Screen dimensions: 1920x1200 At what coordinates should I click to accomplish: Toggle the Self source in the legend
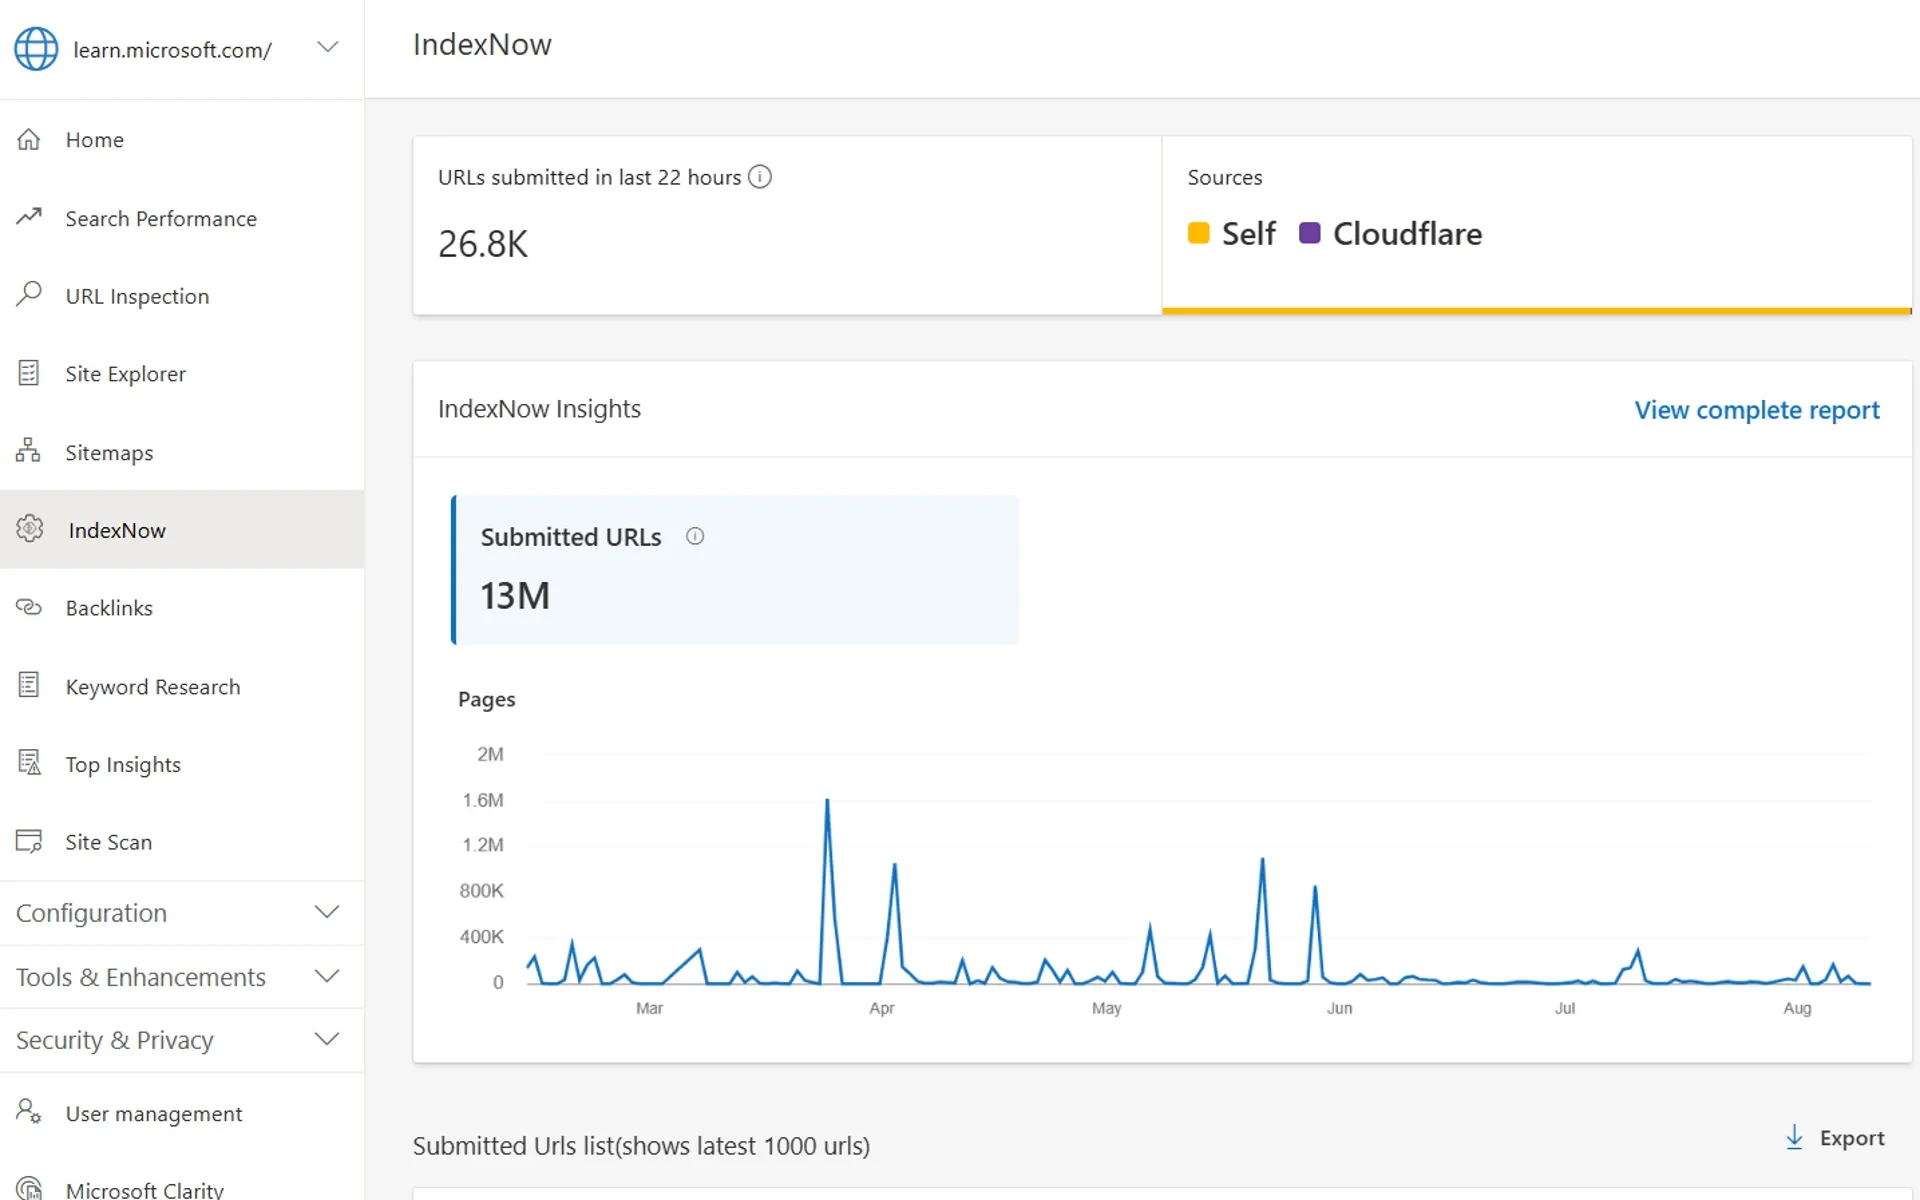point(1230,233)
